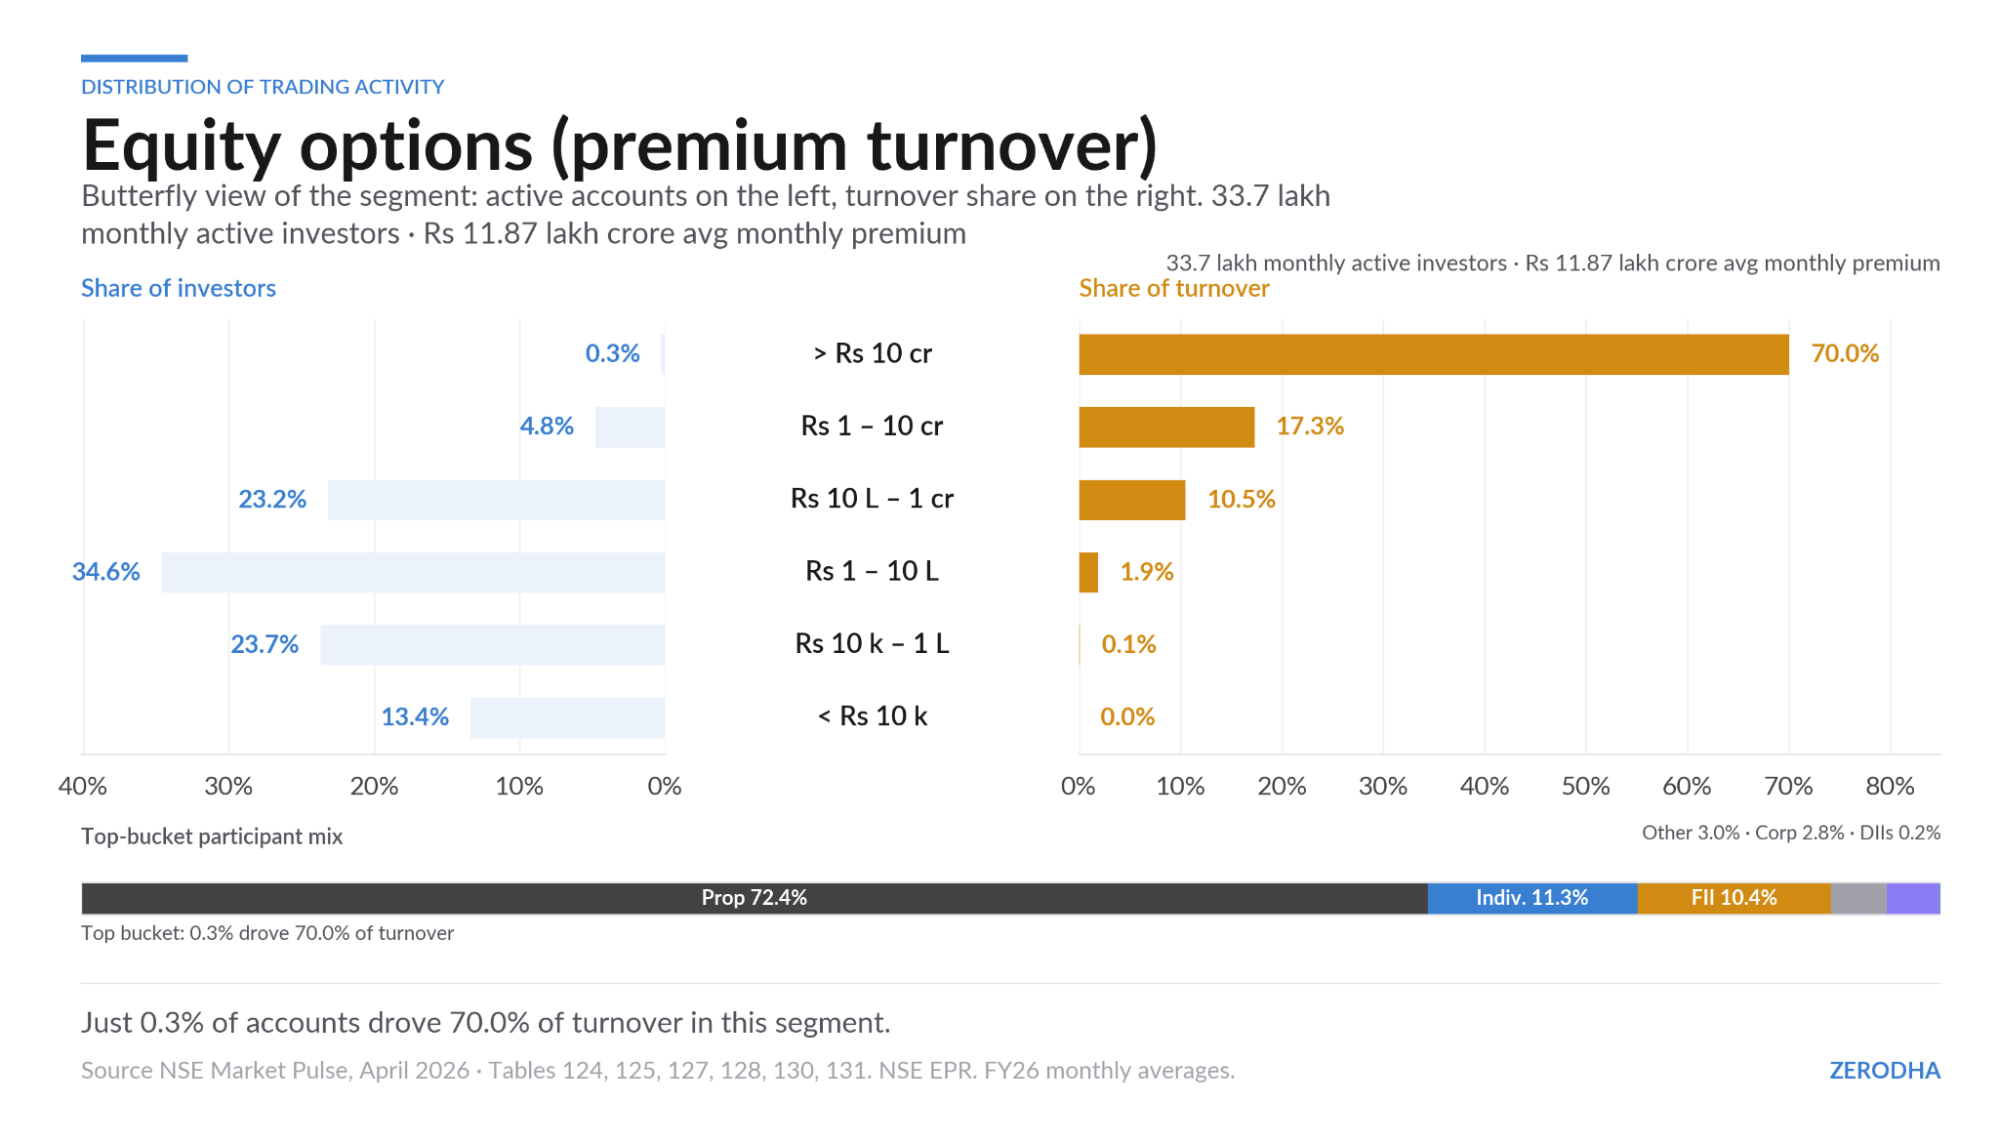
Task: Click the 23.7% investors bar
Action: coord(492,645)
